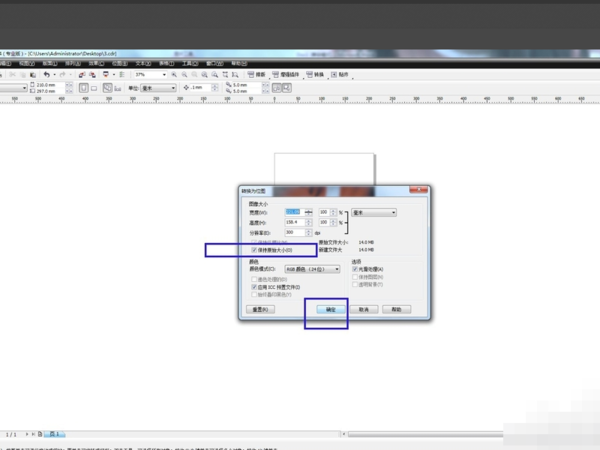Click the Export icon in the toolbar
600x450 pixels.
click(x=92, y=75)
